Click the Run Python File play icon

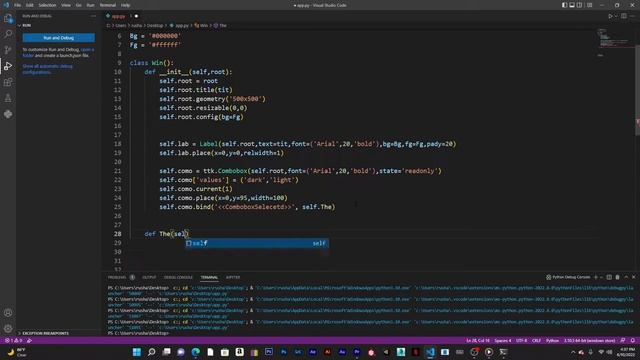611,16
